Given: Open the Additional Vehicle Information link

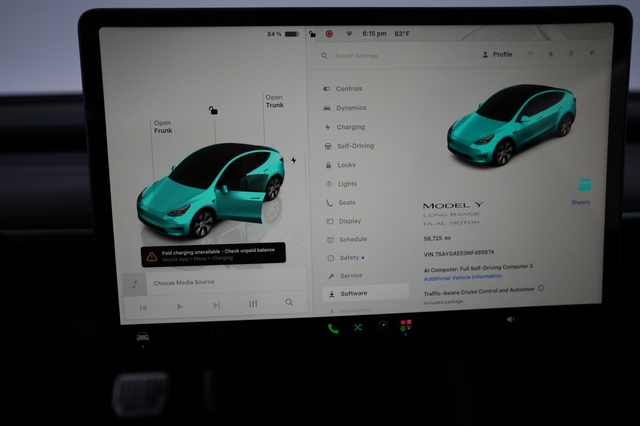Looking at the screenshot, I should click(462, 277).
